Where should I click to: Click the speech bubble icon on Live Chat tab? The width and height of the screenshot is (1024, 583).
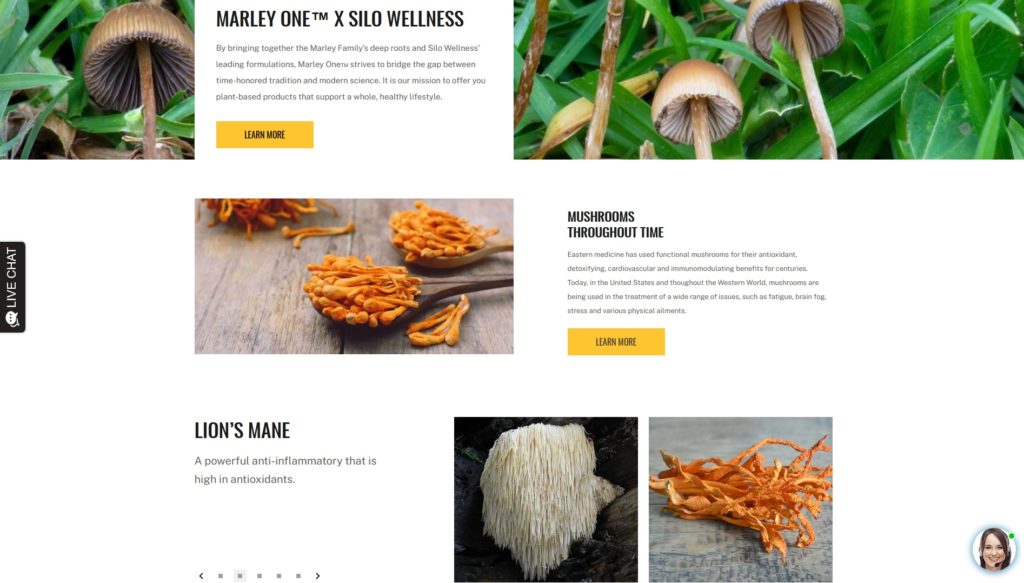click(x=12, y=319)
